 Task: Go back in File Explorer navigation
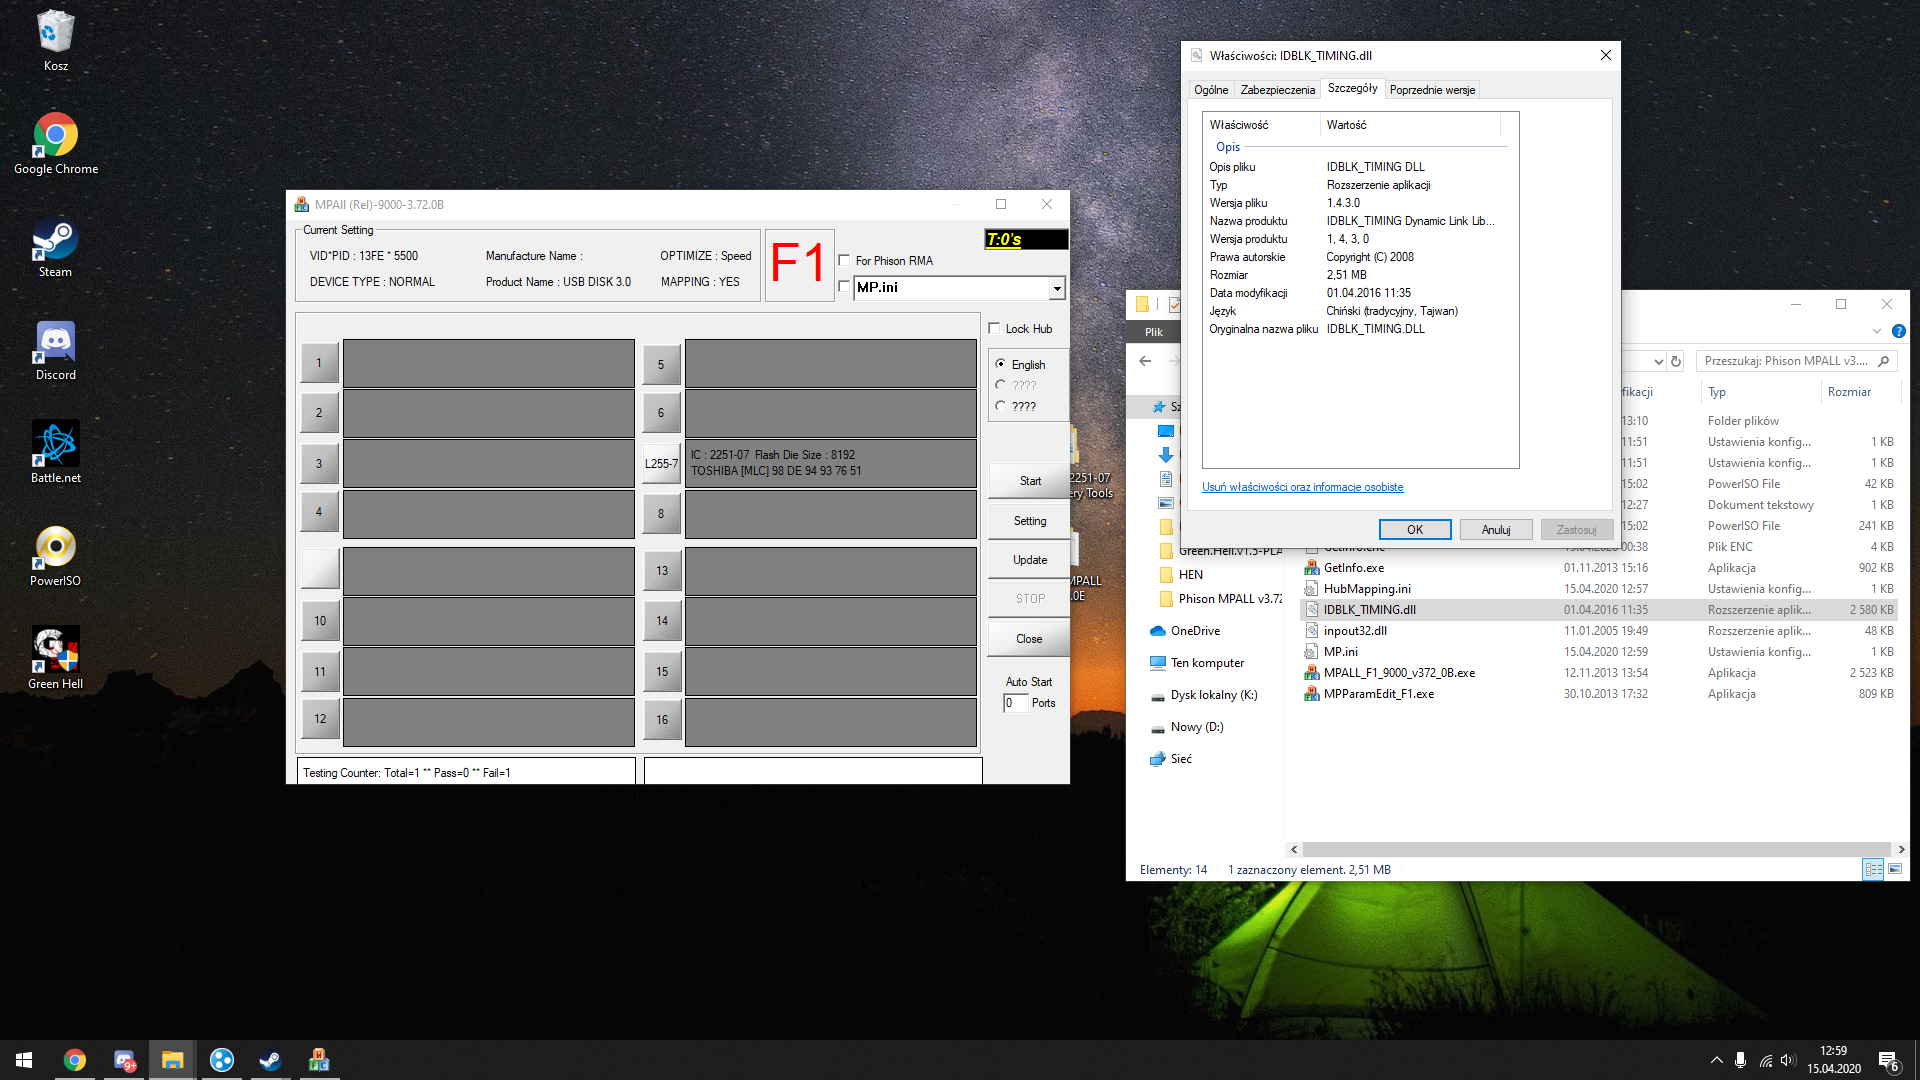(1145, 361)
